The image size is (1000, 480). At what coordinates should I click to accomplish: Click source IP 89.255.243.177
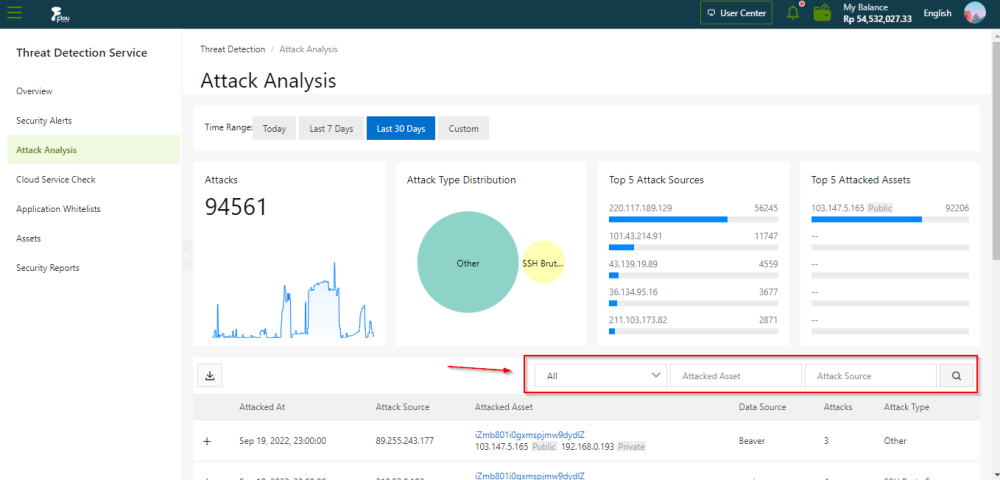point(405,440)
